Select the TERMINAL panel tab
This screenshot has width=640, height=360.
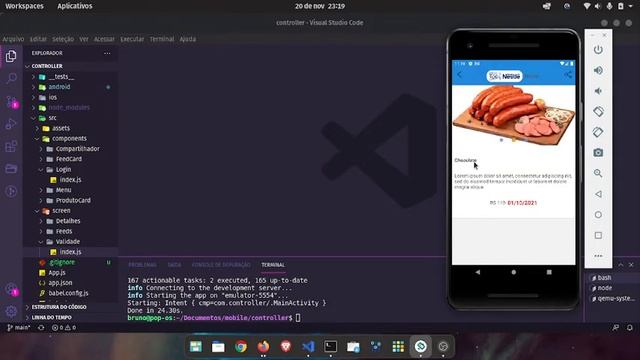pos(273,265)
